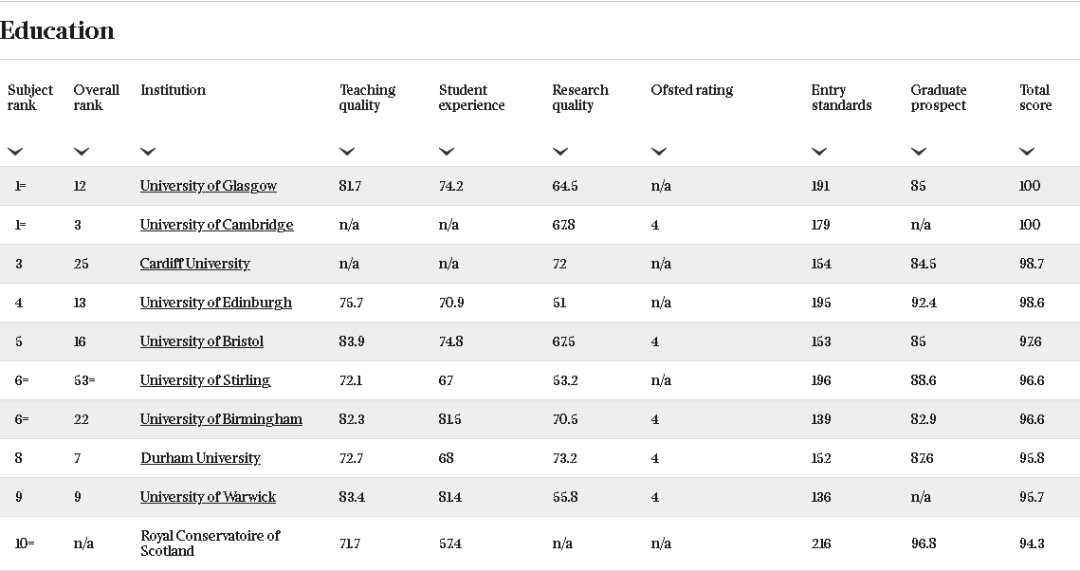Screen dimensions: 1080x571
Task: Open the University of Edinburgh link
Action: tap(216, 303)
